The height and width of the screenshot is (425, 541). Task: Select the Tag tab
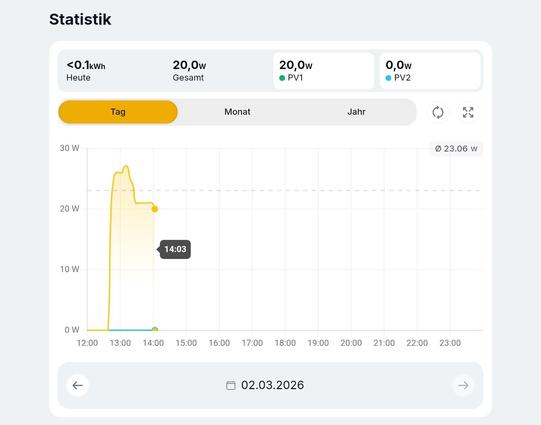tap(118, 112)
